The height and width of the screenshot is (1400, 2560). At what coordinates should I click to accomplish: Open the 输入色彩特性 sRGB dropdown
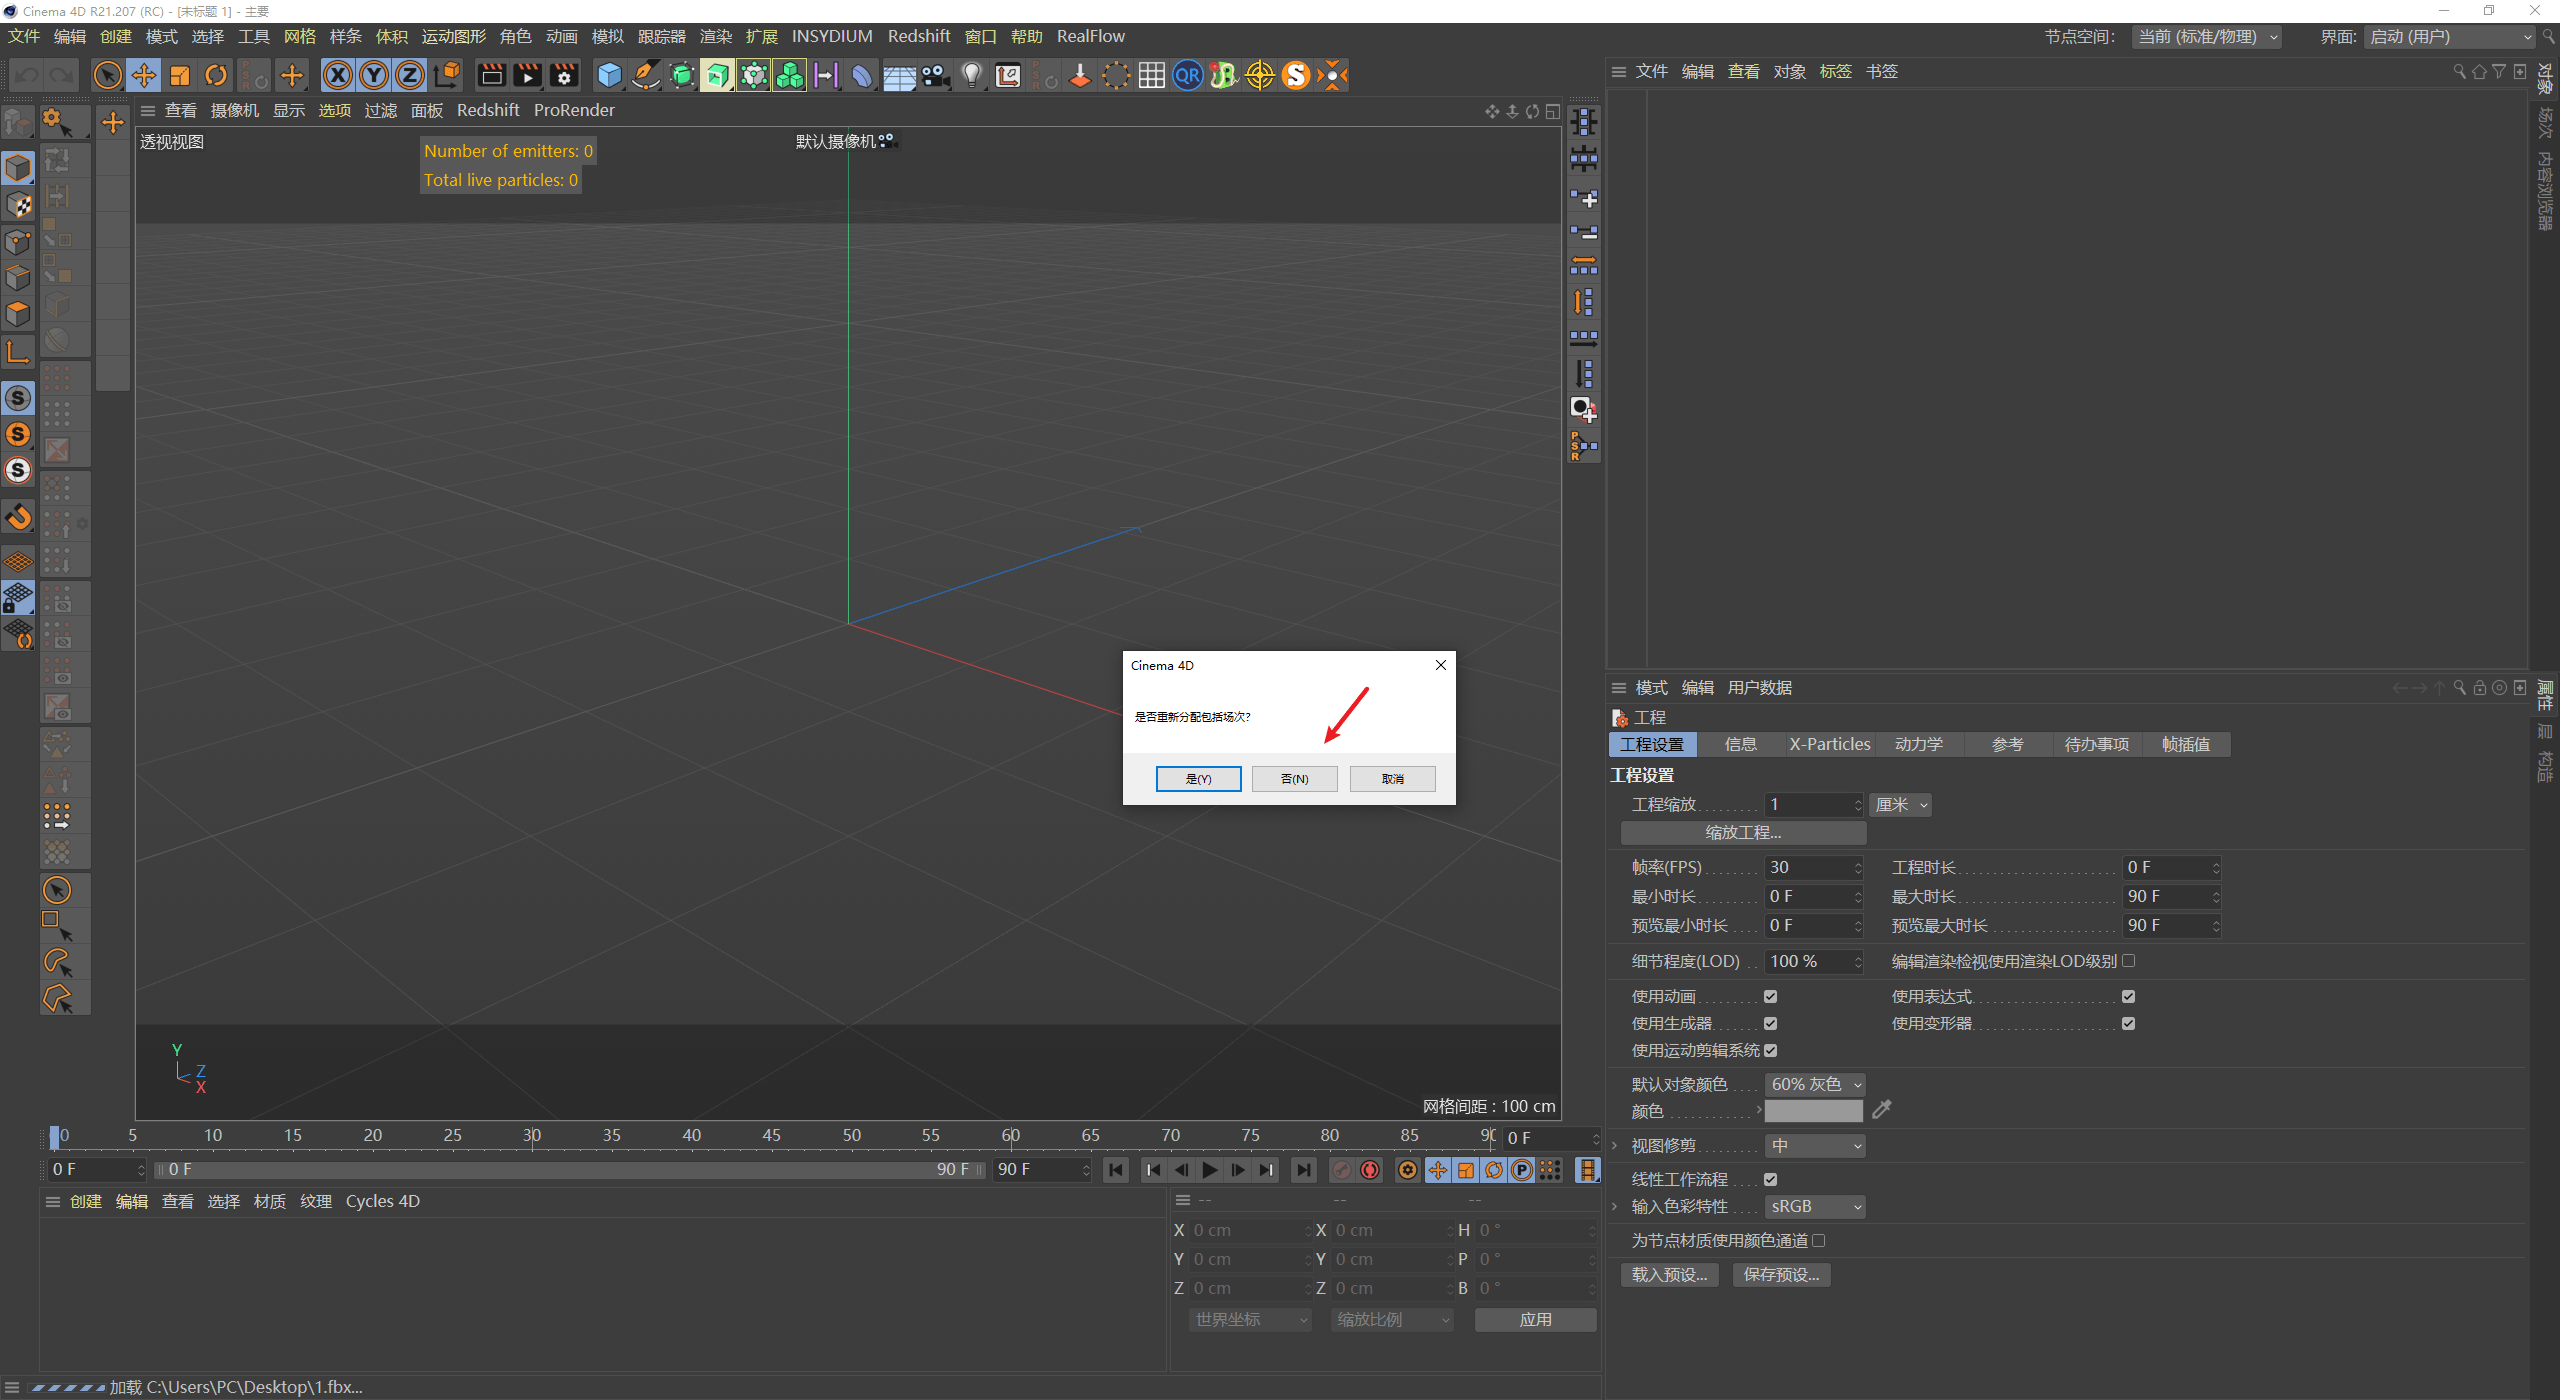1814,1206
